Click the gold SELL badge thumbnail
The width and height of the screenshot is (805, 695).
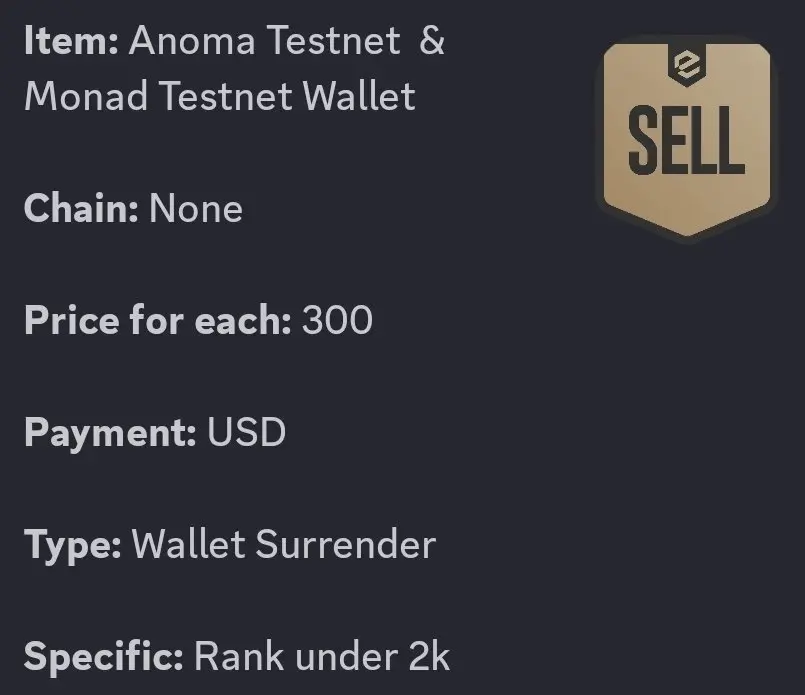[x=687, y=140]
